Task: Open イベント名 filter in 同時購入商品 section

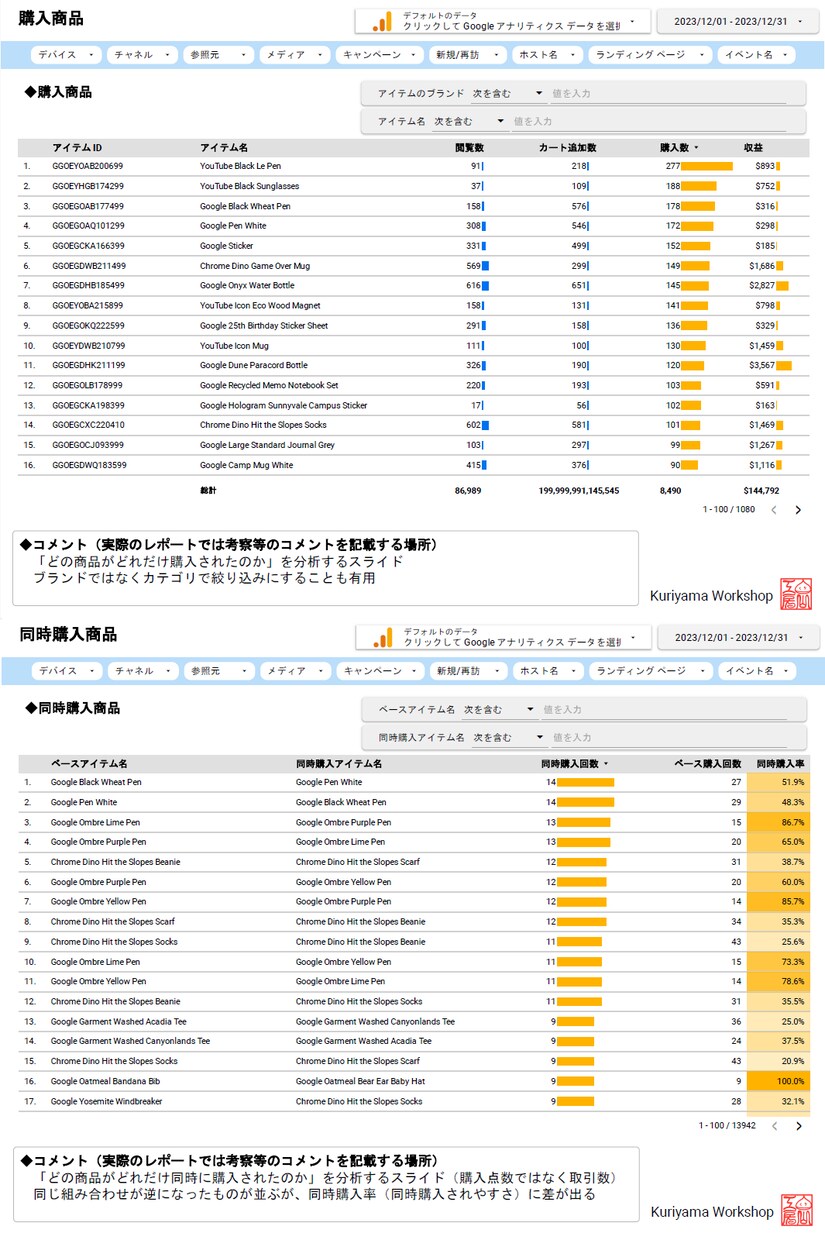Action: (x=756, y=671)
